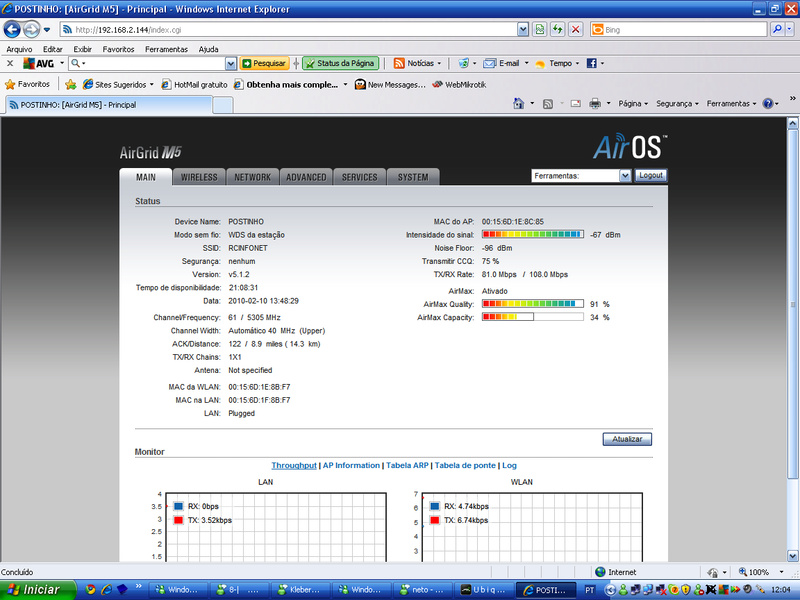This screenshot has width=800, height=600.
Task: Switch to the NETWORK tab
Action: click(x=253, y=177)
